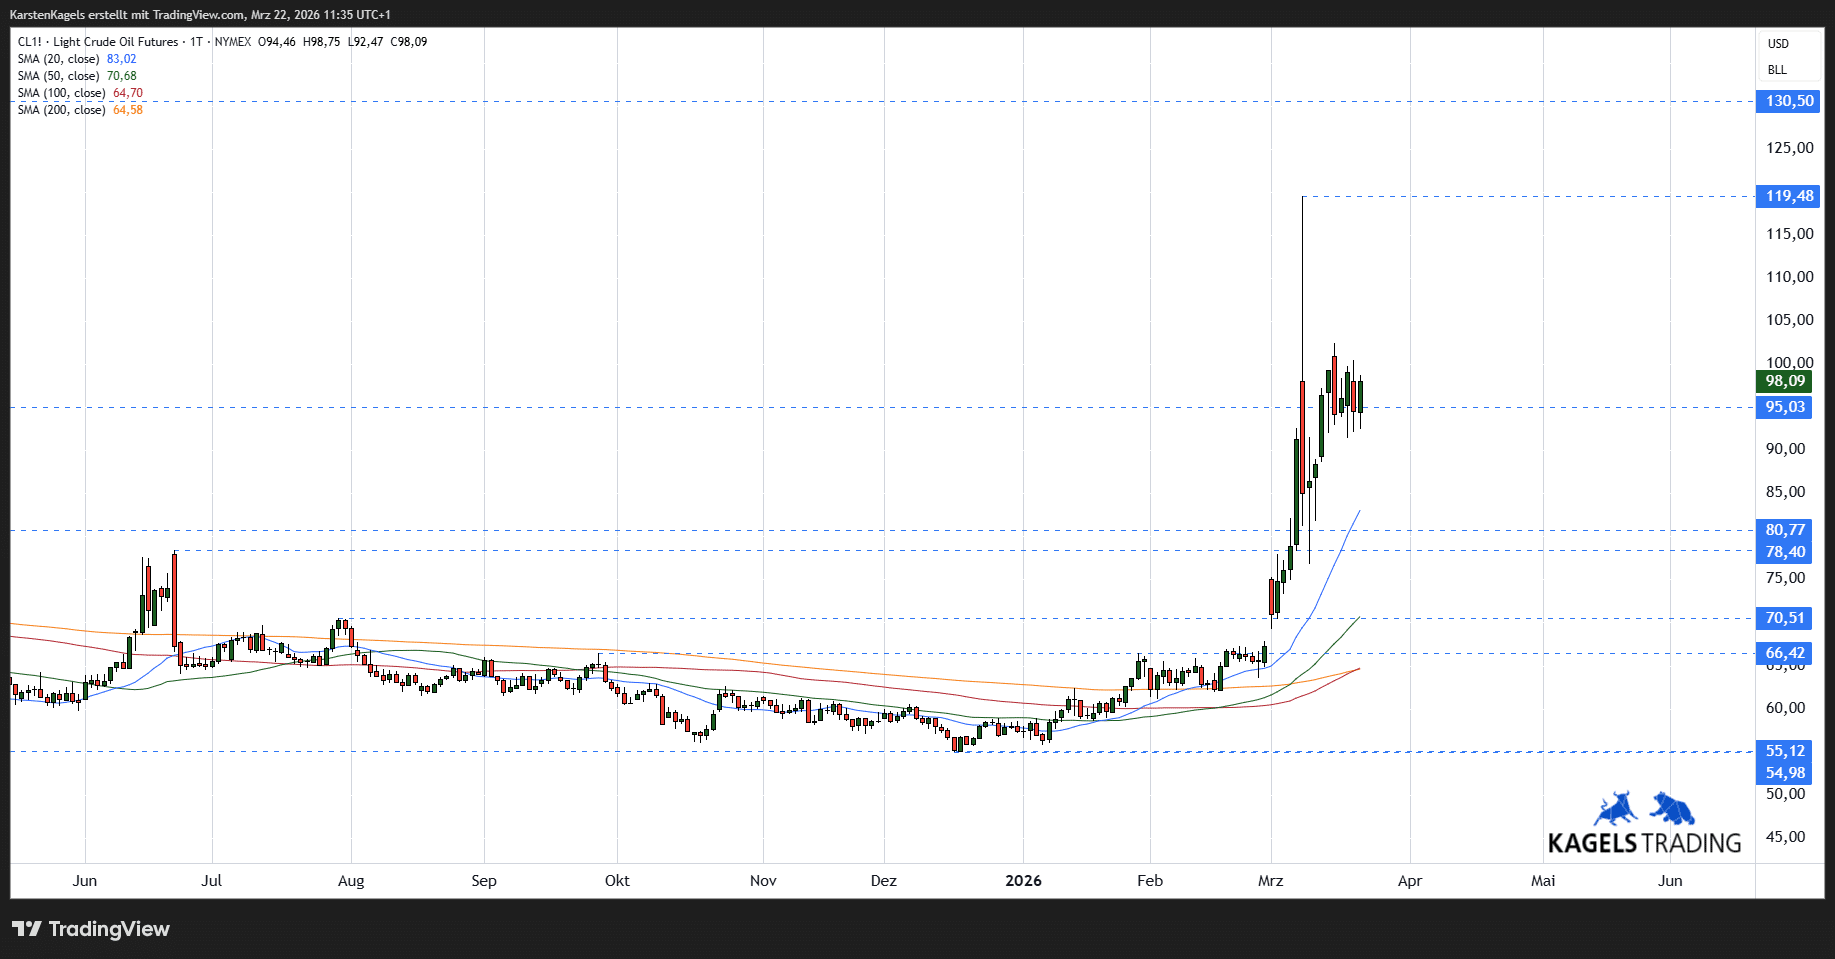The image size is (1835, 959).
Task: Click the 66,42 price level tag
Action: (1785, 653)
